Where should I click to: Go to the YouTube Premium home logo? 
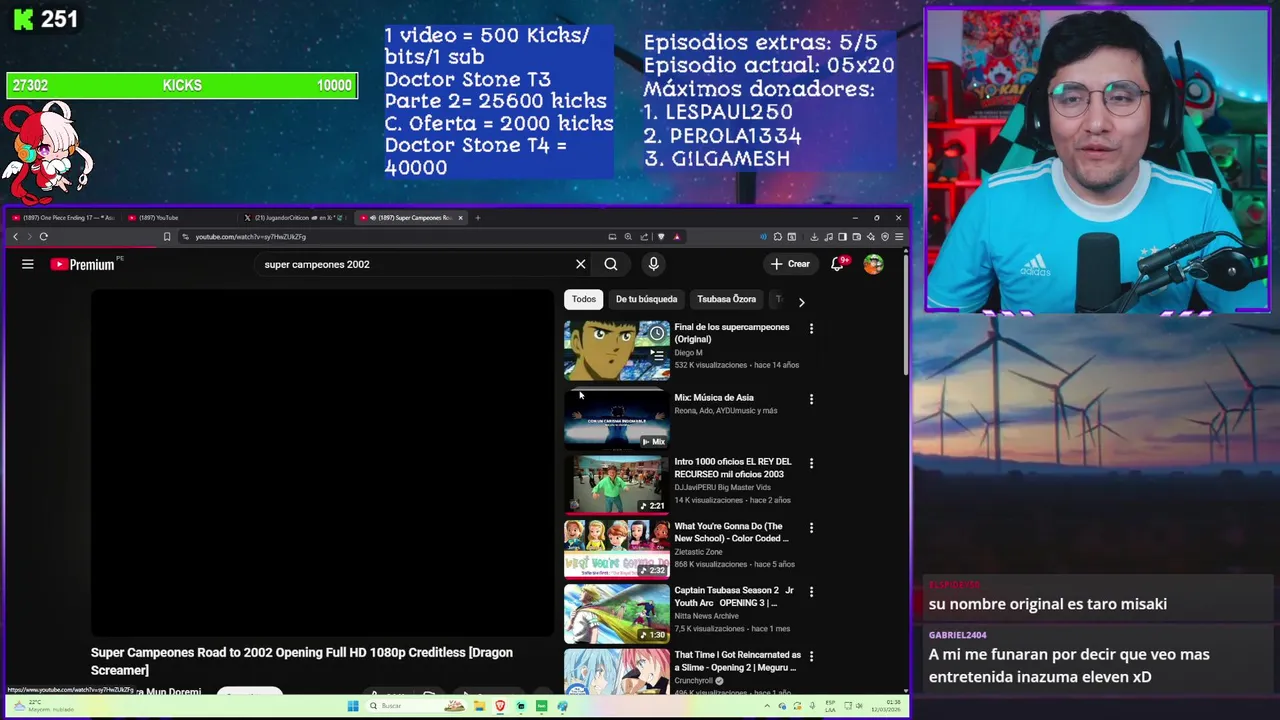click(83, 264)
